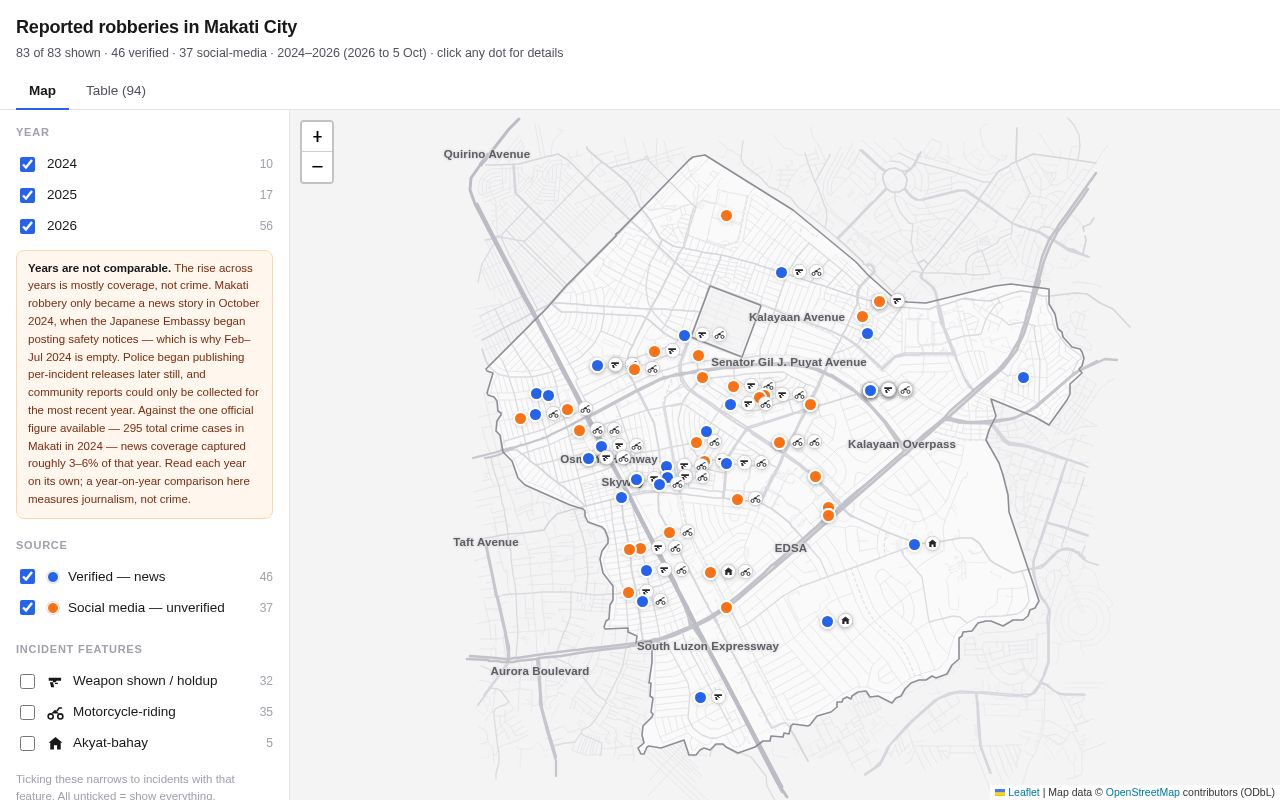Click the EDSA map label
Viewport: 1280px width, 800px height.
pyautogui.click(x=791, y=548)
